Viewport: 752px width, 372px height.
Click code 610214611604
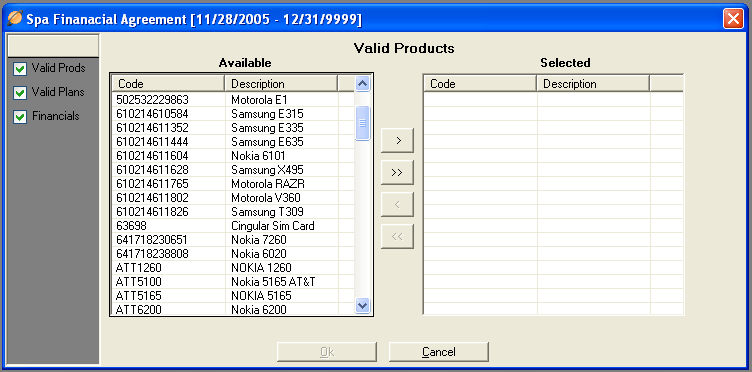pyautogui.click(x=152, y=156)
